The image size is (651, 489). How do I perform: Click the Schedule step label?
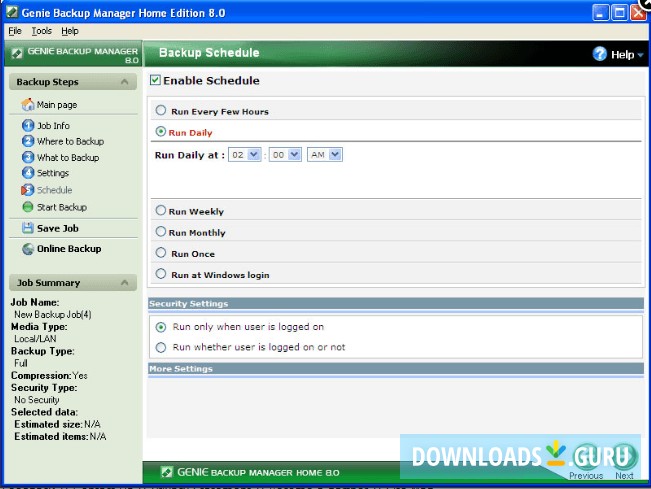click(54, 190)
